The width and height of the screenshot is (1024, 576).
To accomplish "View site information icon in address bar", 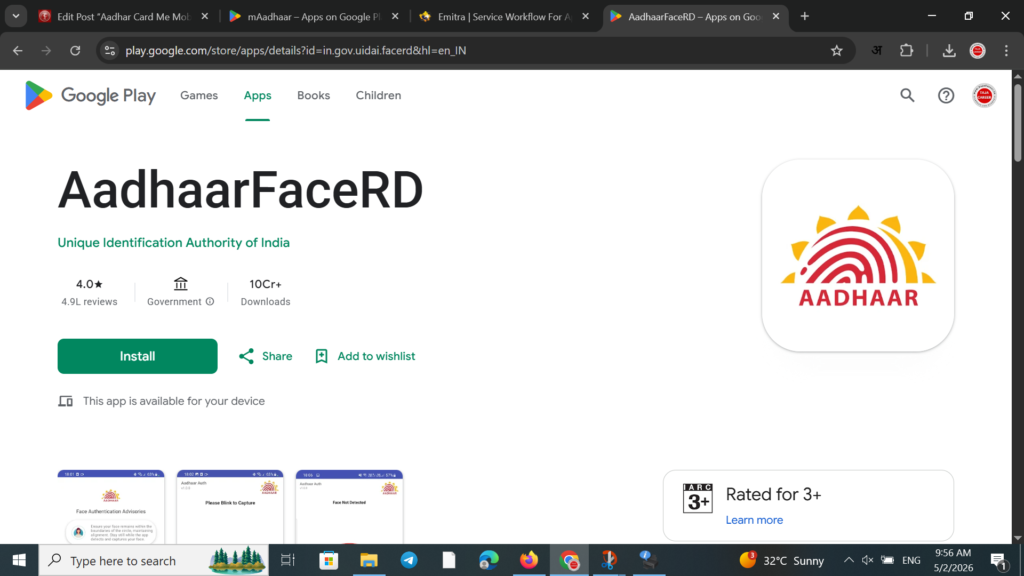I will [x=110, y=50].
